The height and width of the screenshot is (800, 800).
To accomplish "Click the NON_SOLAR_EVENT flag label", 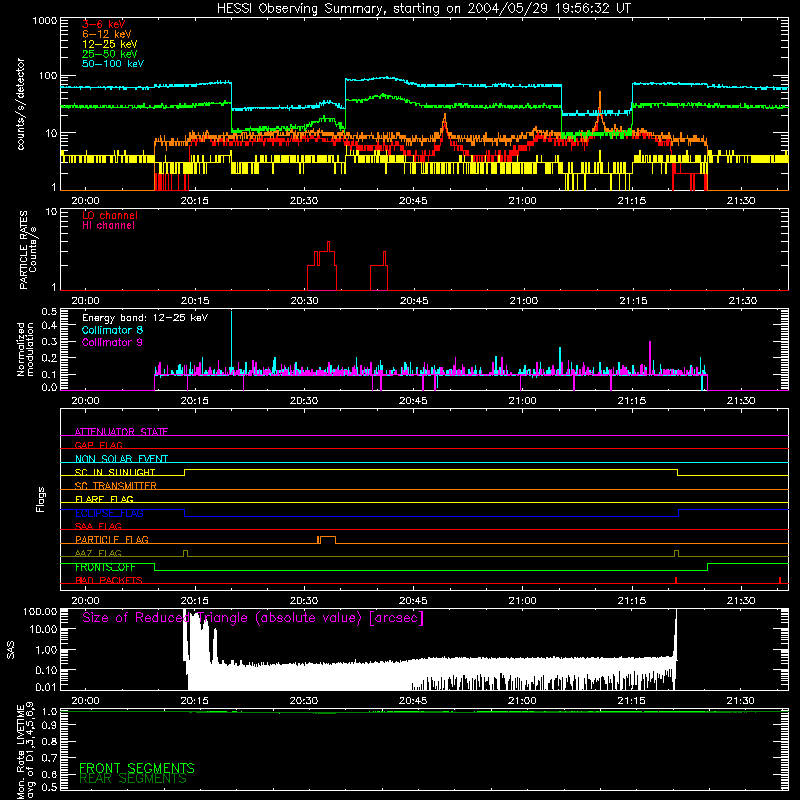I will 121,459.
